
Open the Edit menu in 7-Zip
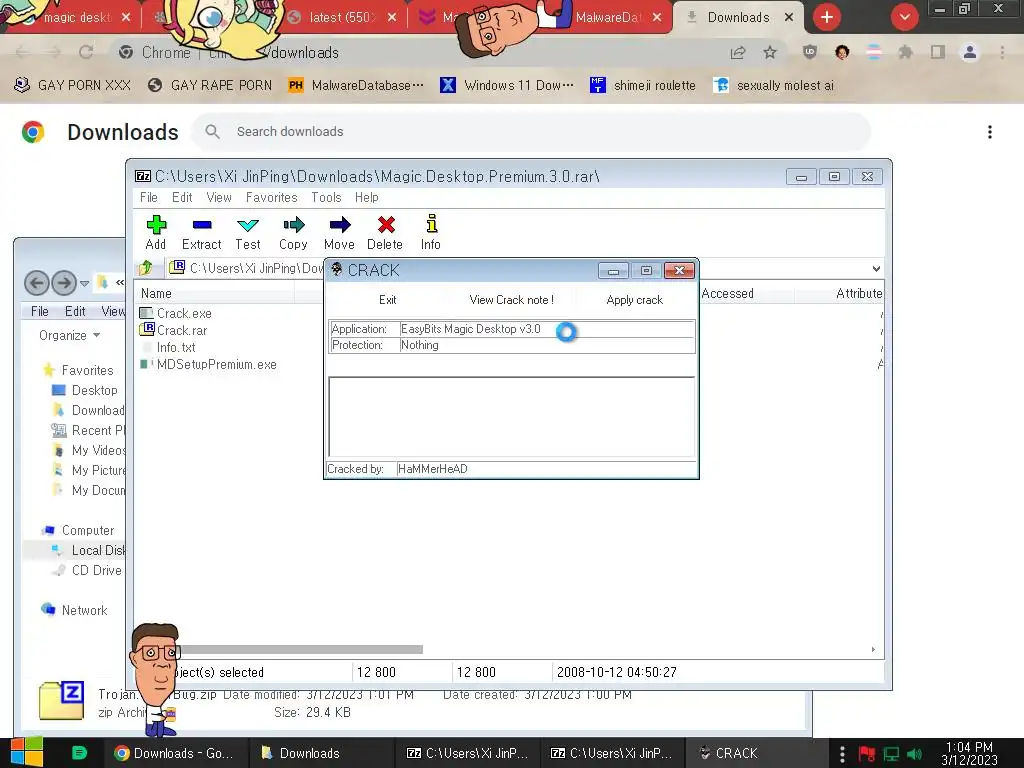tap(182, 197)
